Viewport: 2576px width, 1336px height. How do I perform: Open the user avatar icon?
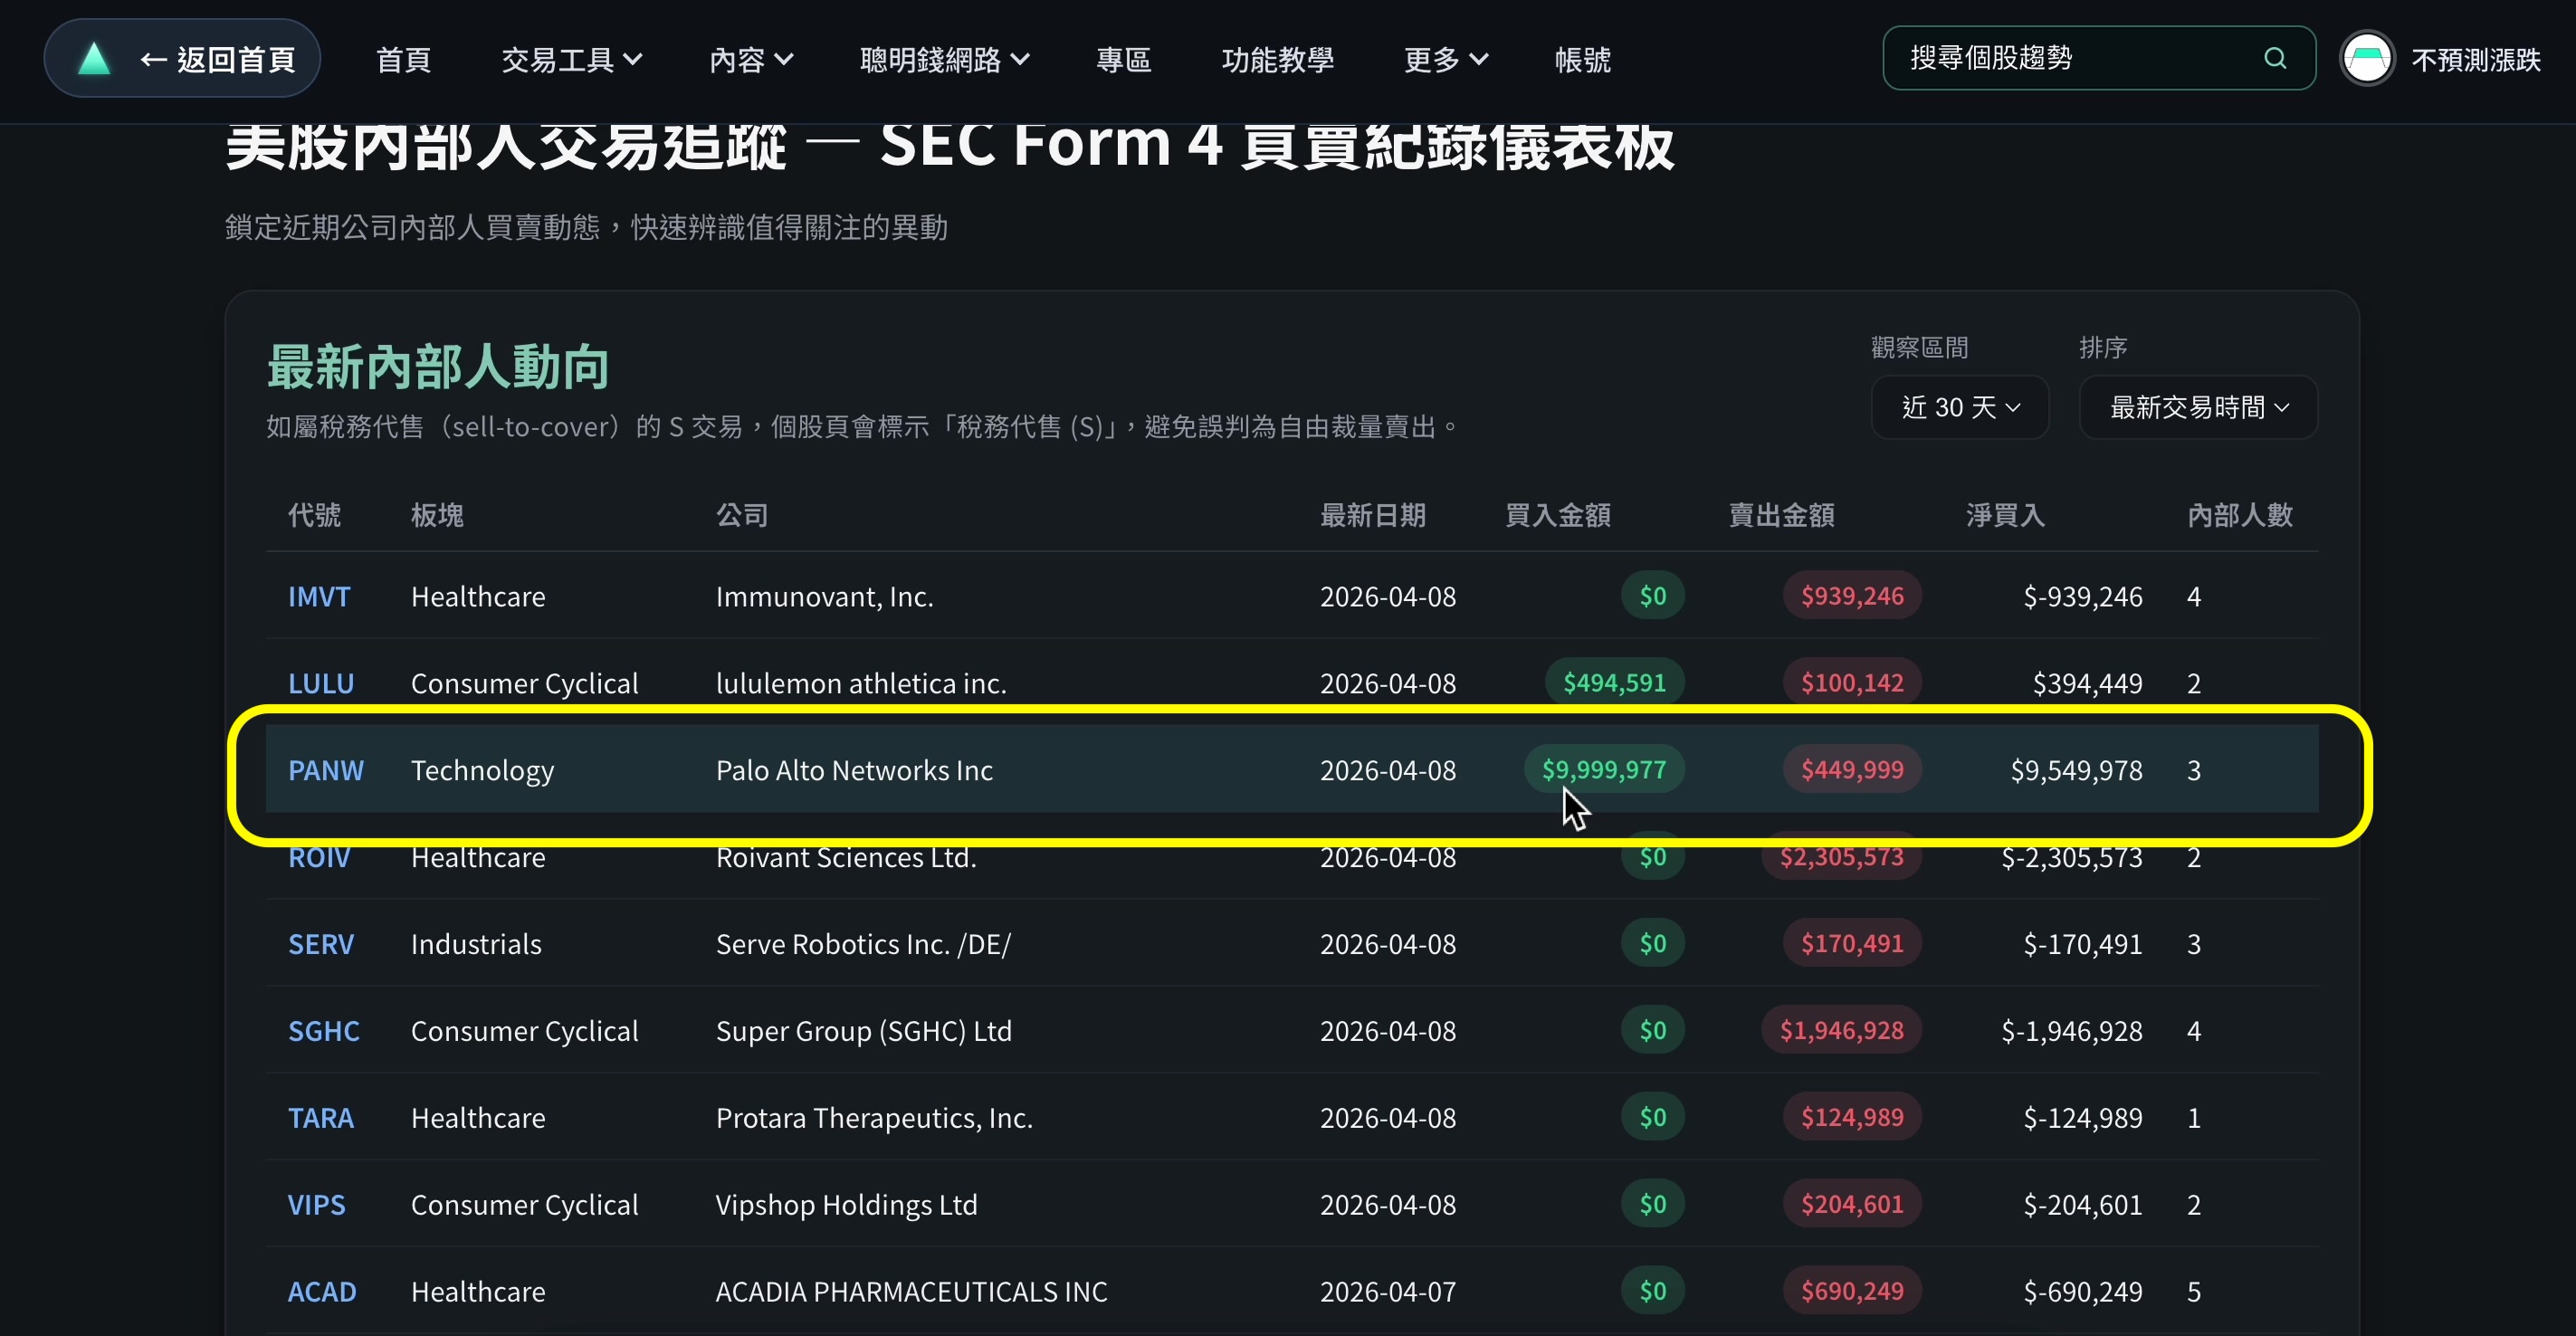point(2366,59)
